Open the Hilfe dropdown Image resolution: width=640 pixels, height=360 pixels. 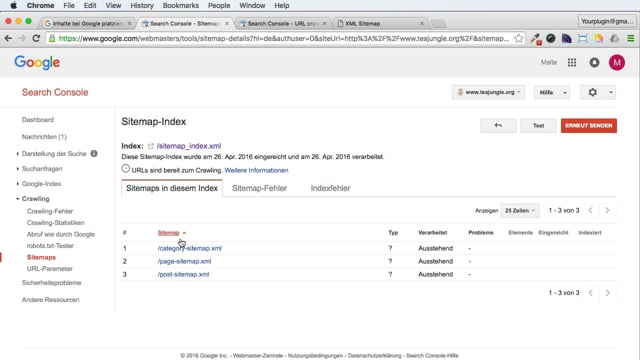pos(552,92)
